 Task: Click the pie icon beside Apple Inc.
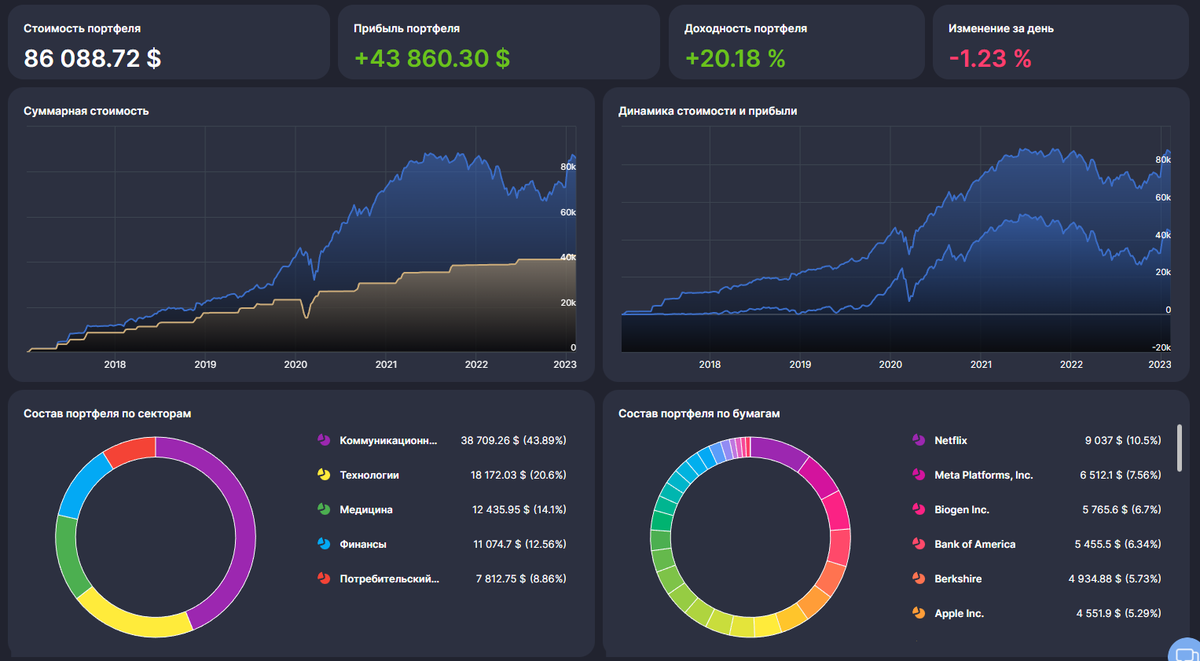coord(918,613)
